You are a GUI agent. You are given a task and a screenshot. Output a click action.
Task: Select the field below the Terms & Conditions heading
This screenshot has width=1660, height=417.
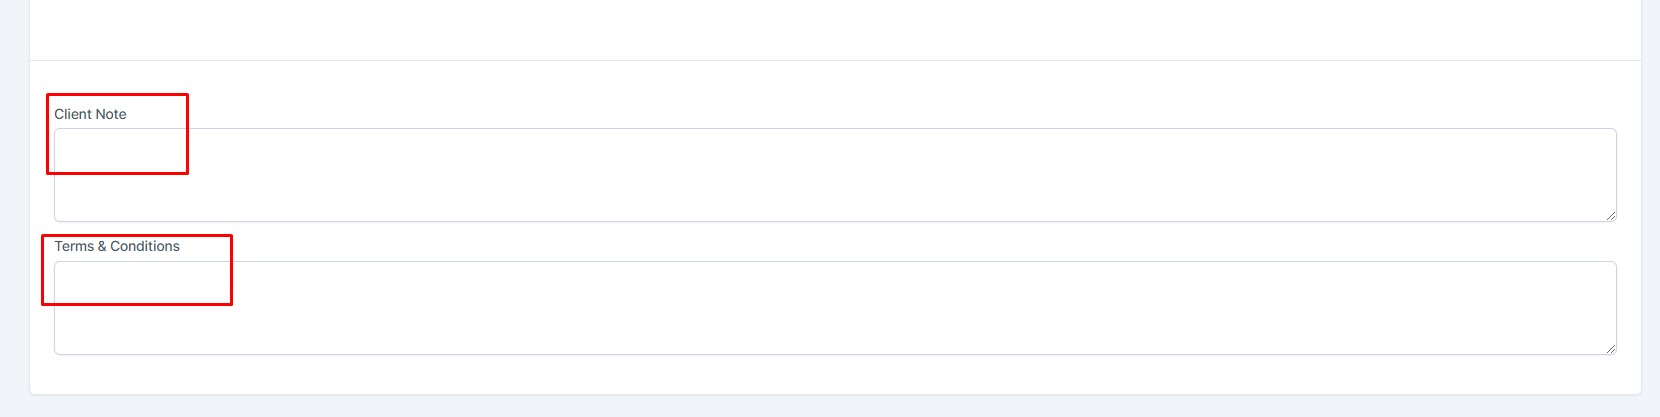(x=835, y=308)
